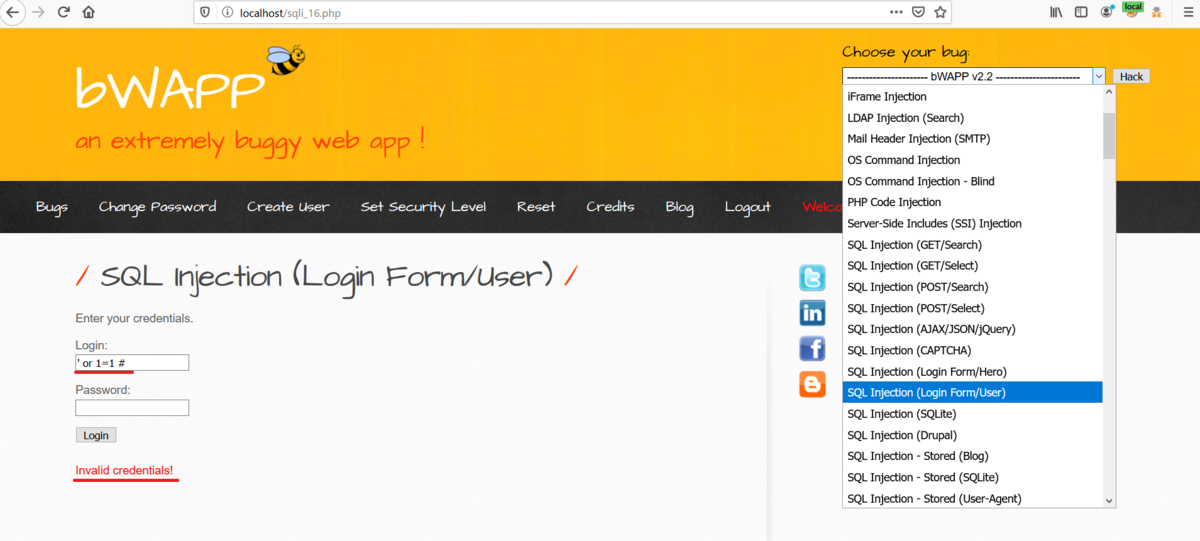
Task: Open the Credits page
Action: [610, 207]
